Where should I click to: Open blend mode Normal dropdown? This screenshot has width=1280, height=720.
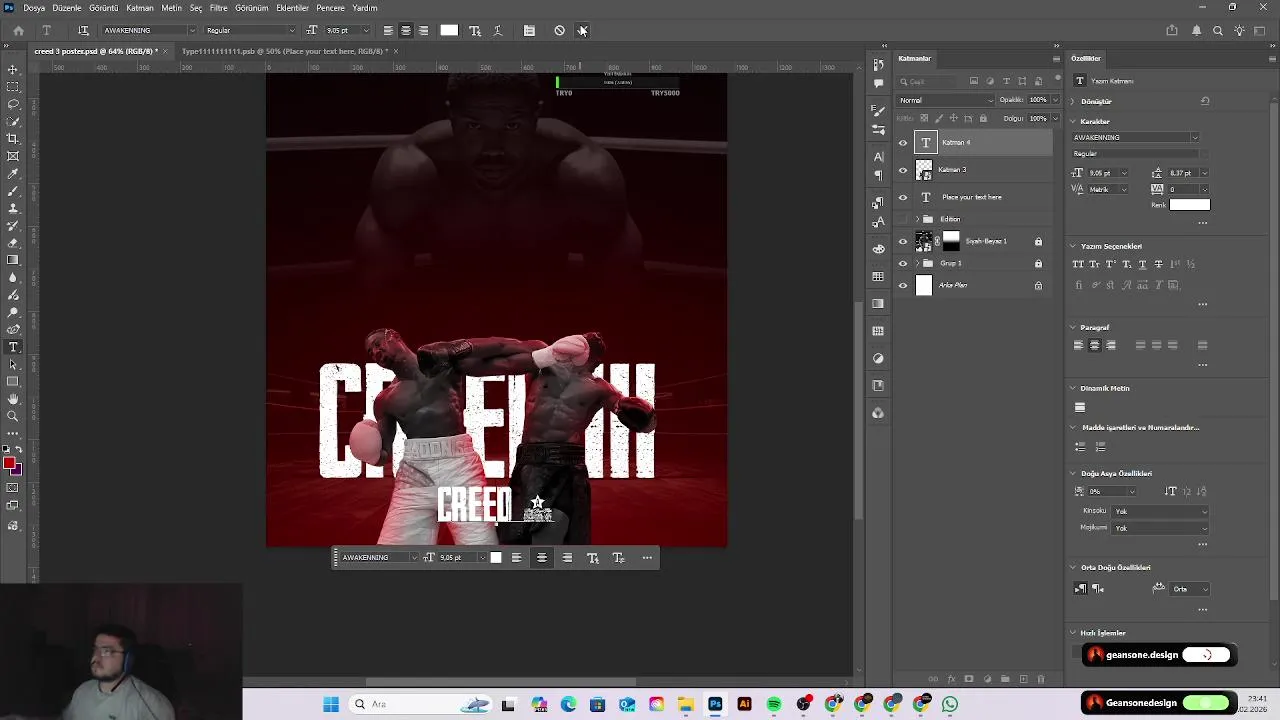pyautogui.click(x=946, y=100)
